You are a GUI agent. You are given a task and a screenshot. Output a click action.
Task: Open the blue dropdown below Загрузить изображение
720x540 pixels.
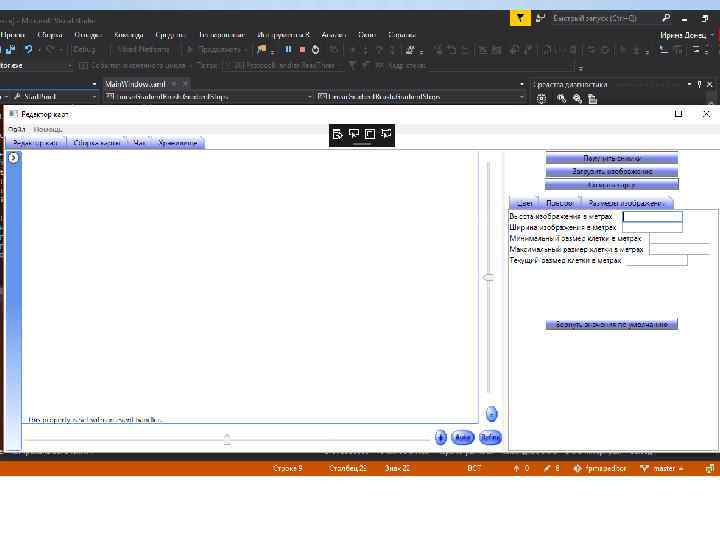click(611, 185)
